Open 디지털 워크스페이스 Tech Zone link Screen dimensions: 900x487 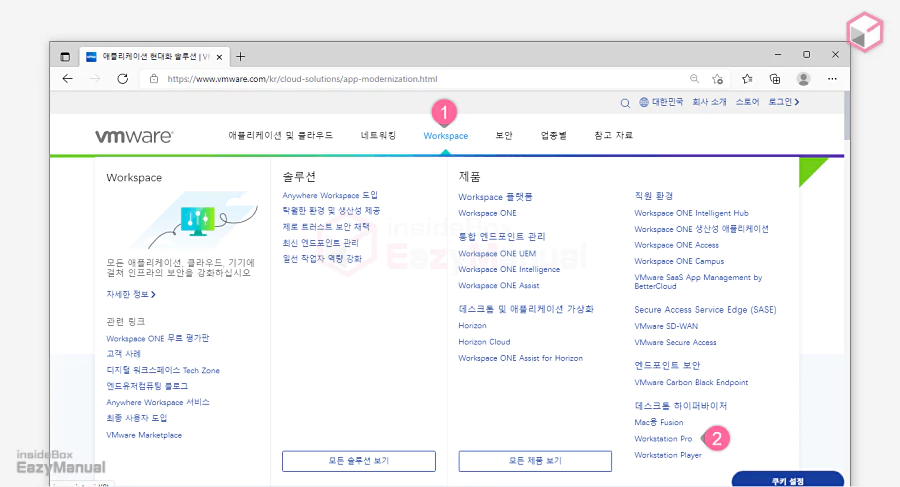pos(163,370)
